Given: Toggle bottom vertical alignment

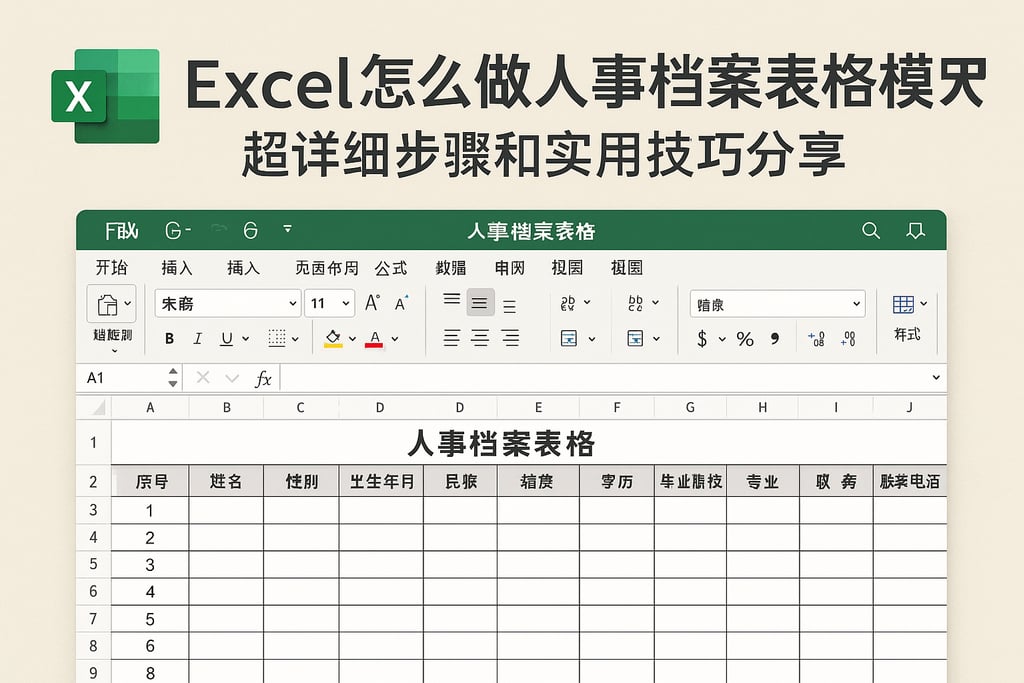Looking at the screenshot, I should point(511,302).
